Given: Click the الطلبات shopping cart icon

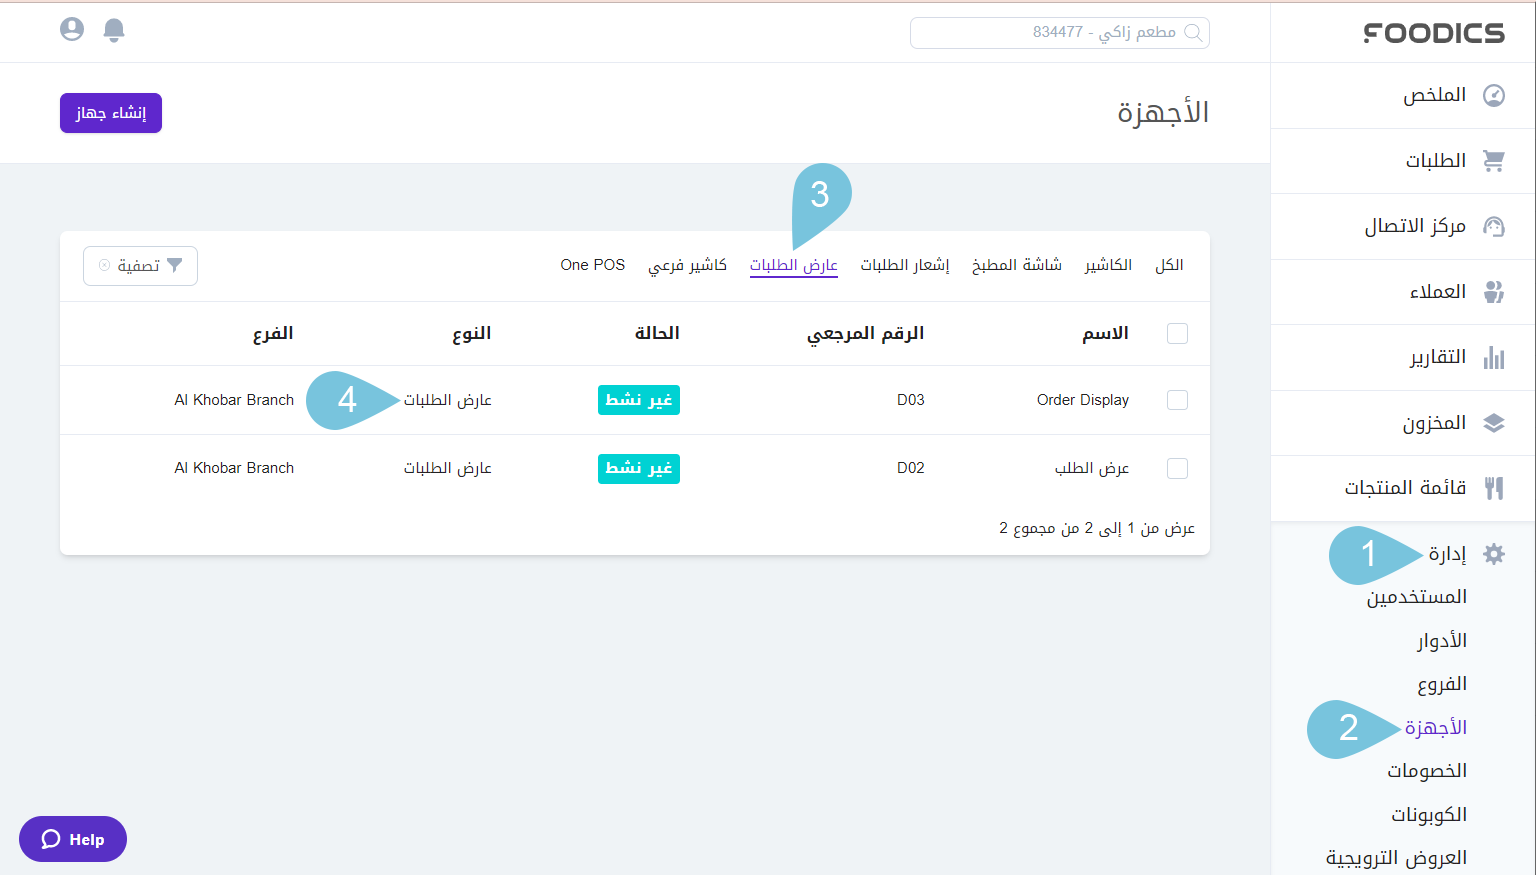Looking at the screenshot, I should (x=1494, y=161).
